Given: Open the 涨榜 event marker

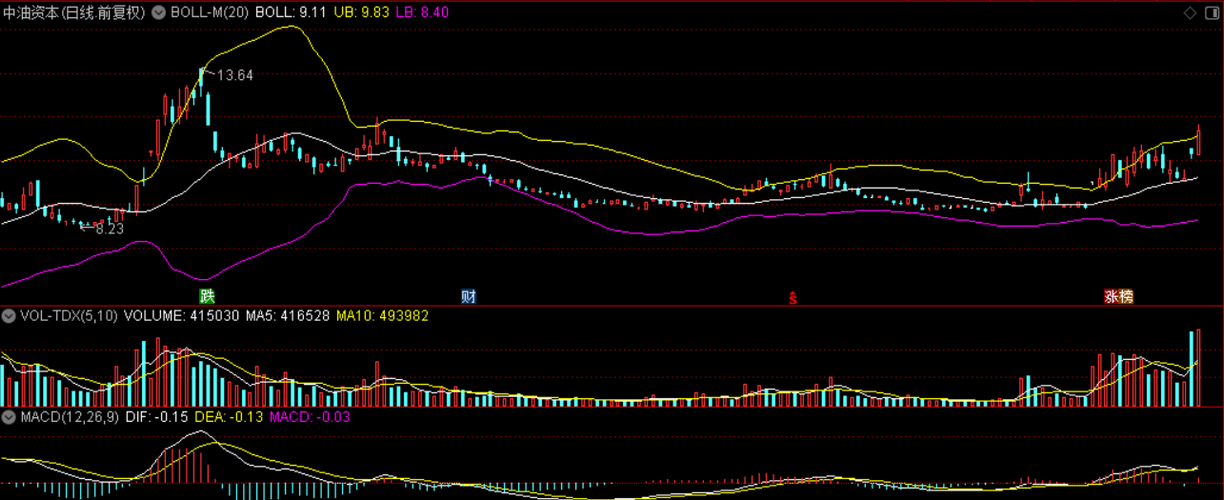Looking at the screenshot, I should click(x=1119, y=296).
